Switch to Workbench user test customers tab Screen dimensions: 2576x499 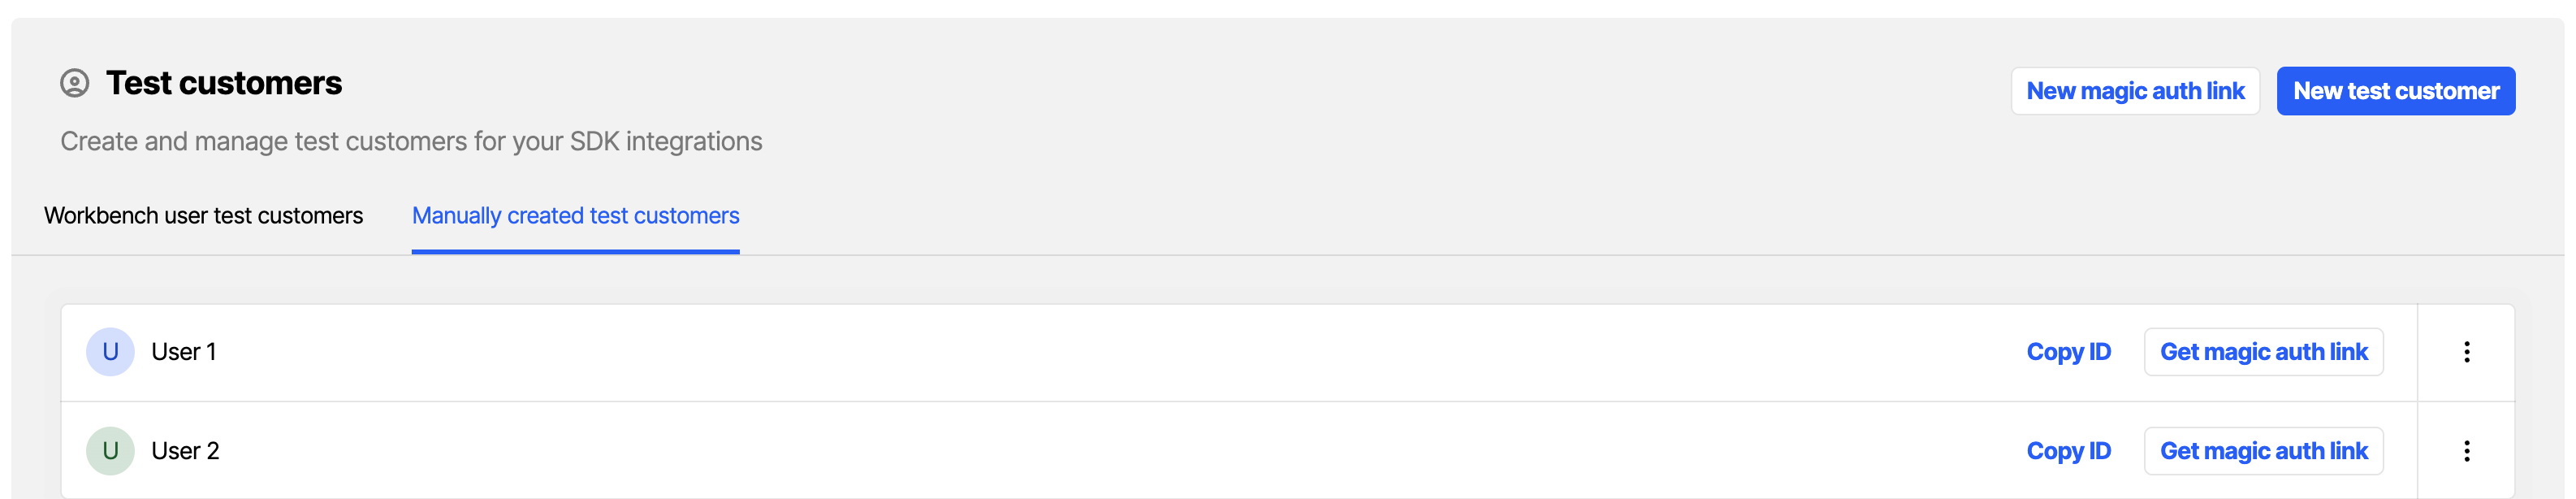click(203, 216)
